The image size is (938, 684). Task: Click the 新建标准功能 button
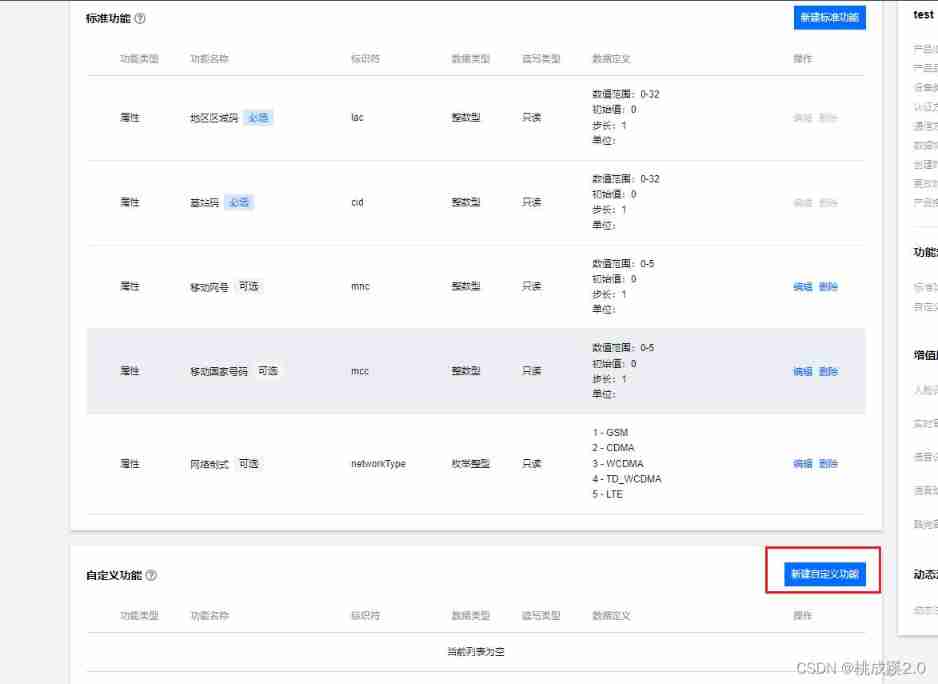[x=828, y=18]
